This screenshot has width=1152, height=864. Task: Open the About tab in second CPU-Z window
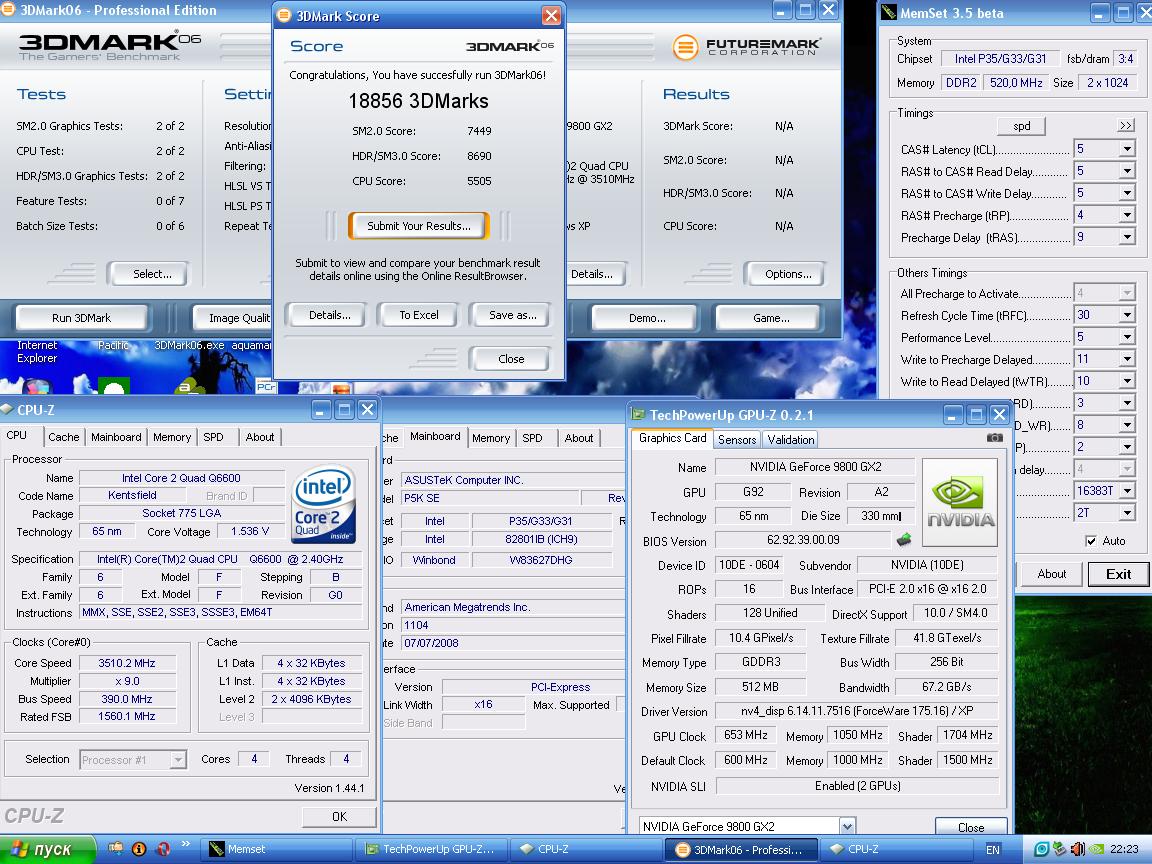pos(579,438)
